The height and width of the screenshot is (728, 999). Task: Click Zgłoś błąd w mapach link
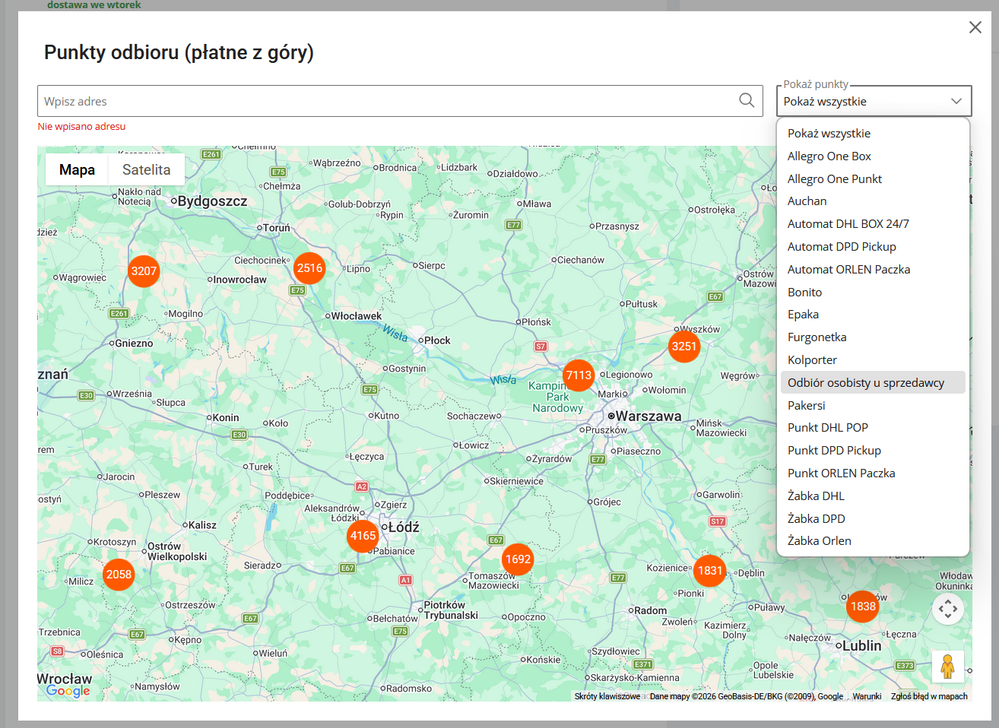929,696
